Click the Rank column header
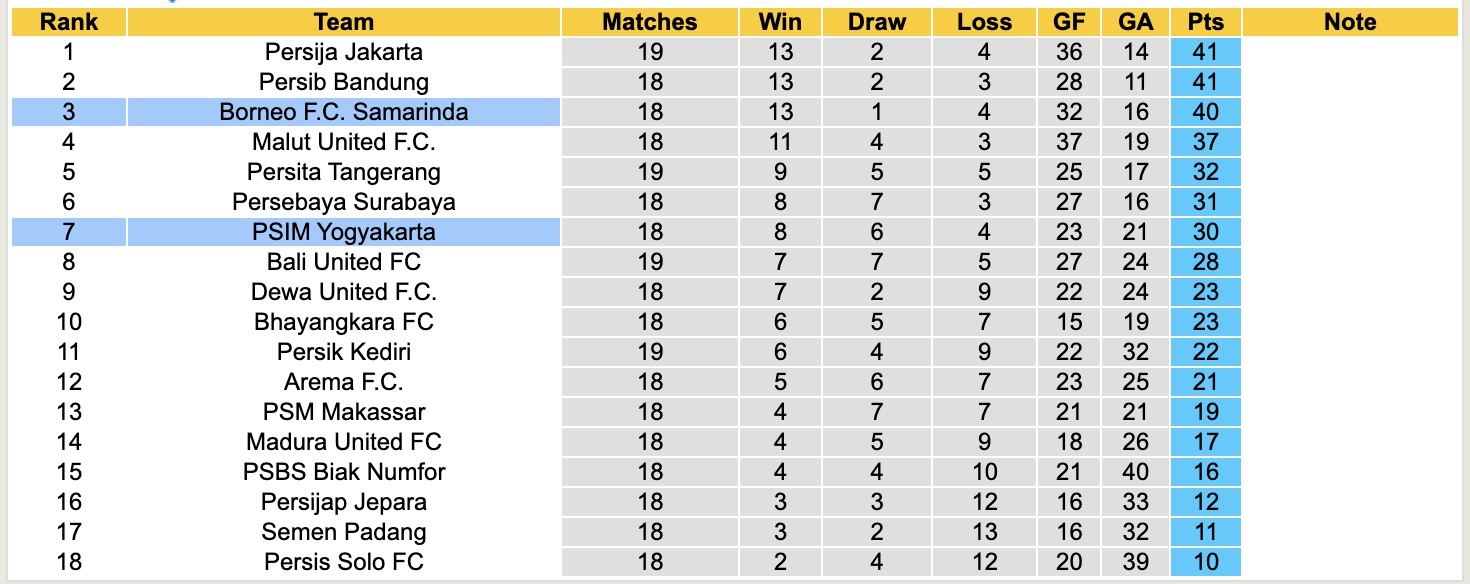The height and width of the screenshot is (584, 1470). (x=68, y=22)
